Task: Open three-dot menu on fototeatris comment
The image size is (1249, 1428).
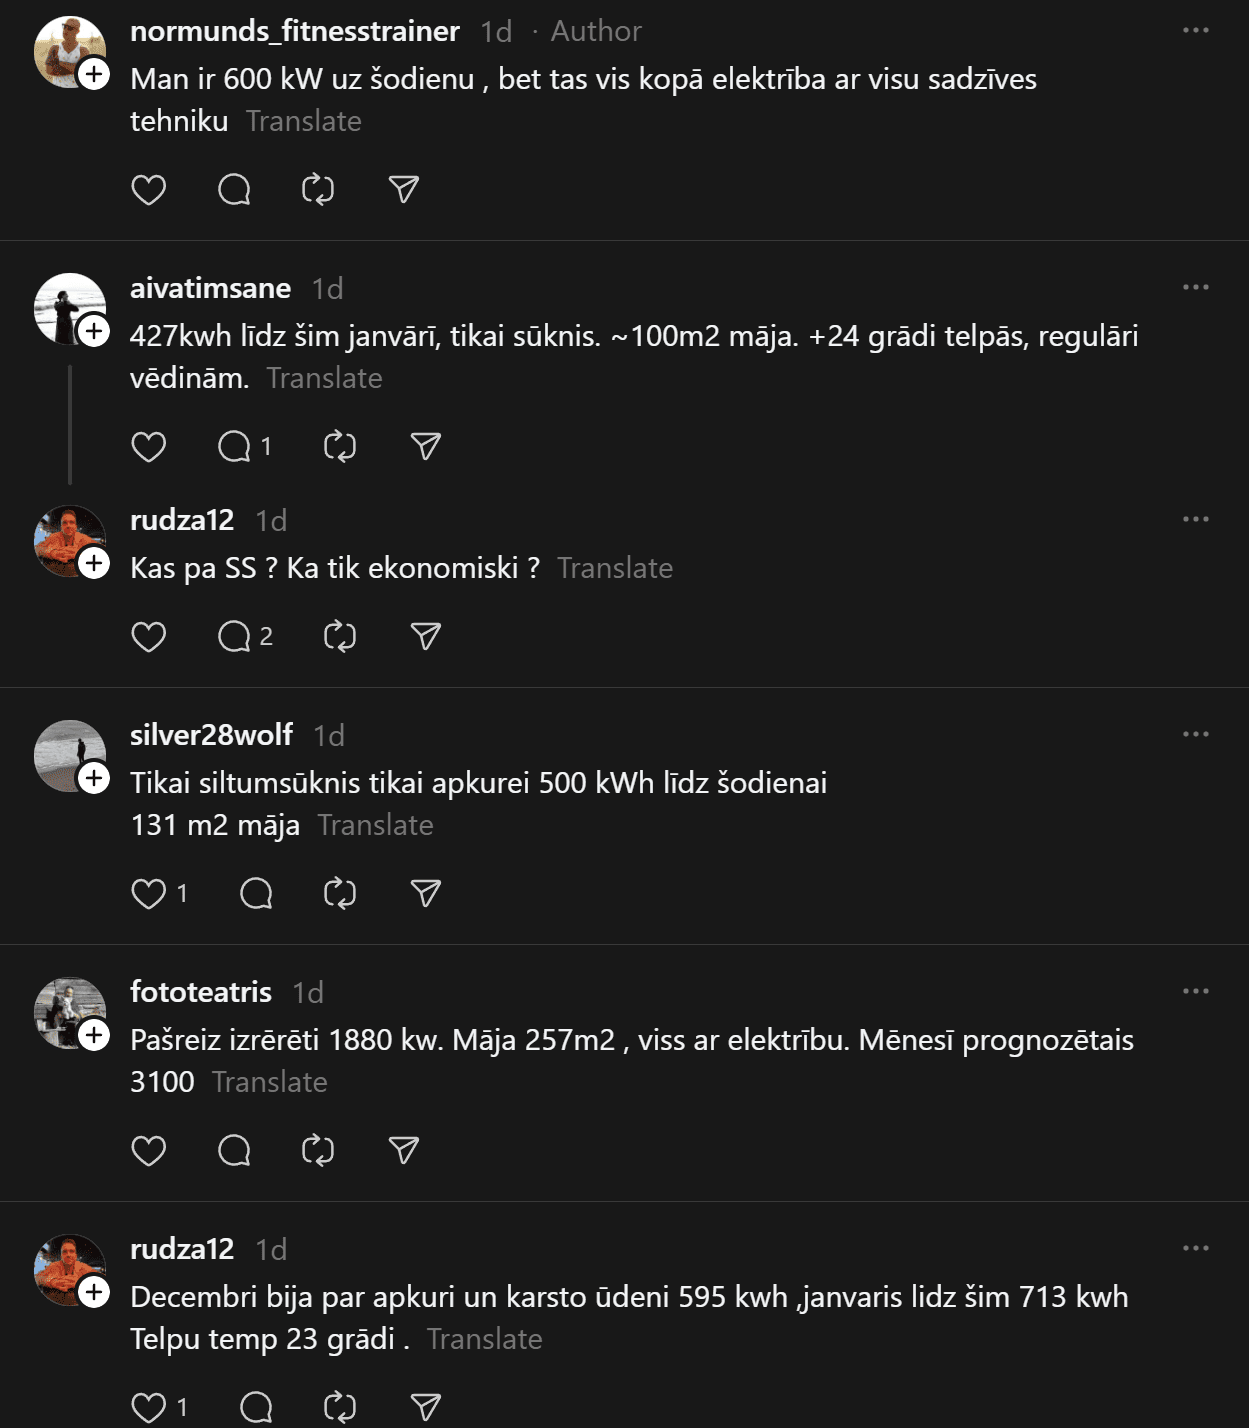Action: [x=1195, y=992]
